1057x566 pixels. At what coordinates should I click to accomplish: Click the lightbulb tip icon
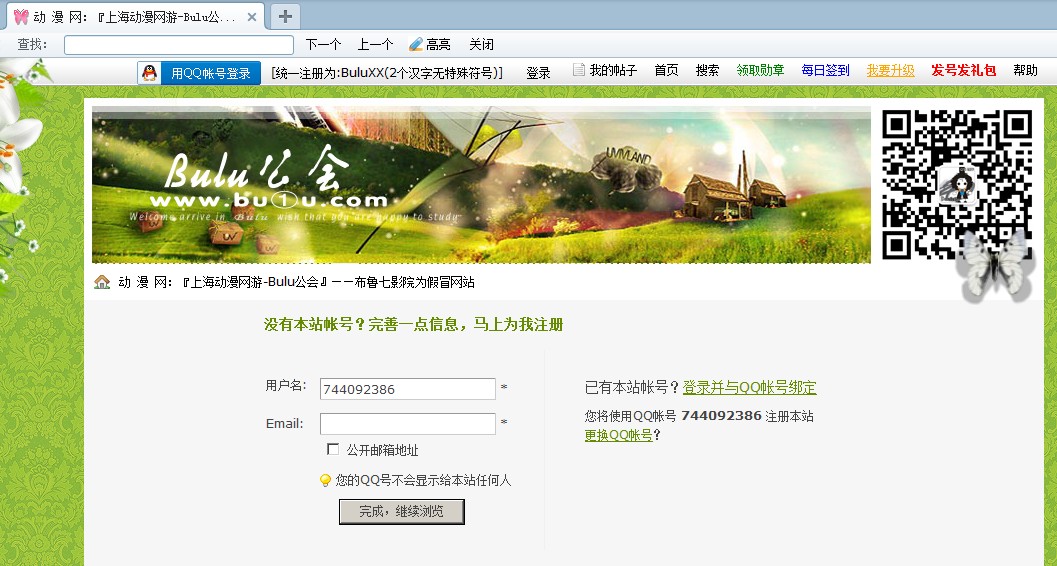click(x=325, y=480)
